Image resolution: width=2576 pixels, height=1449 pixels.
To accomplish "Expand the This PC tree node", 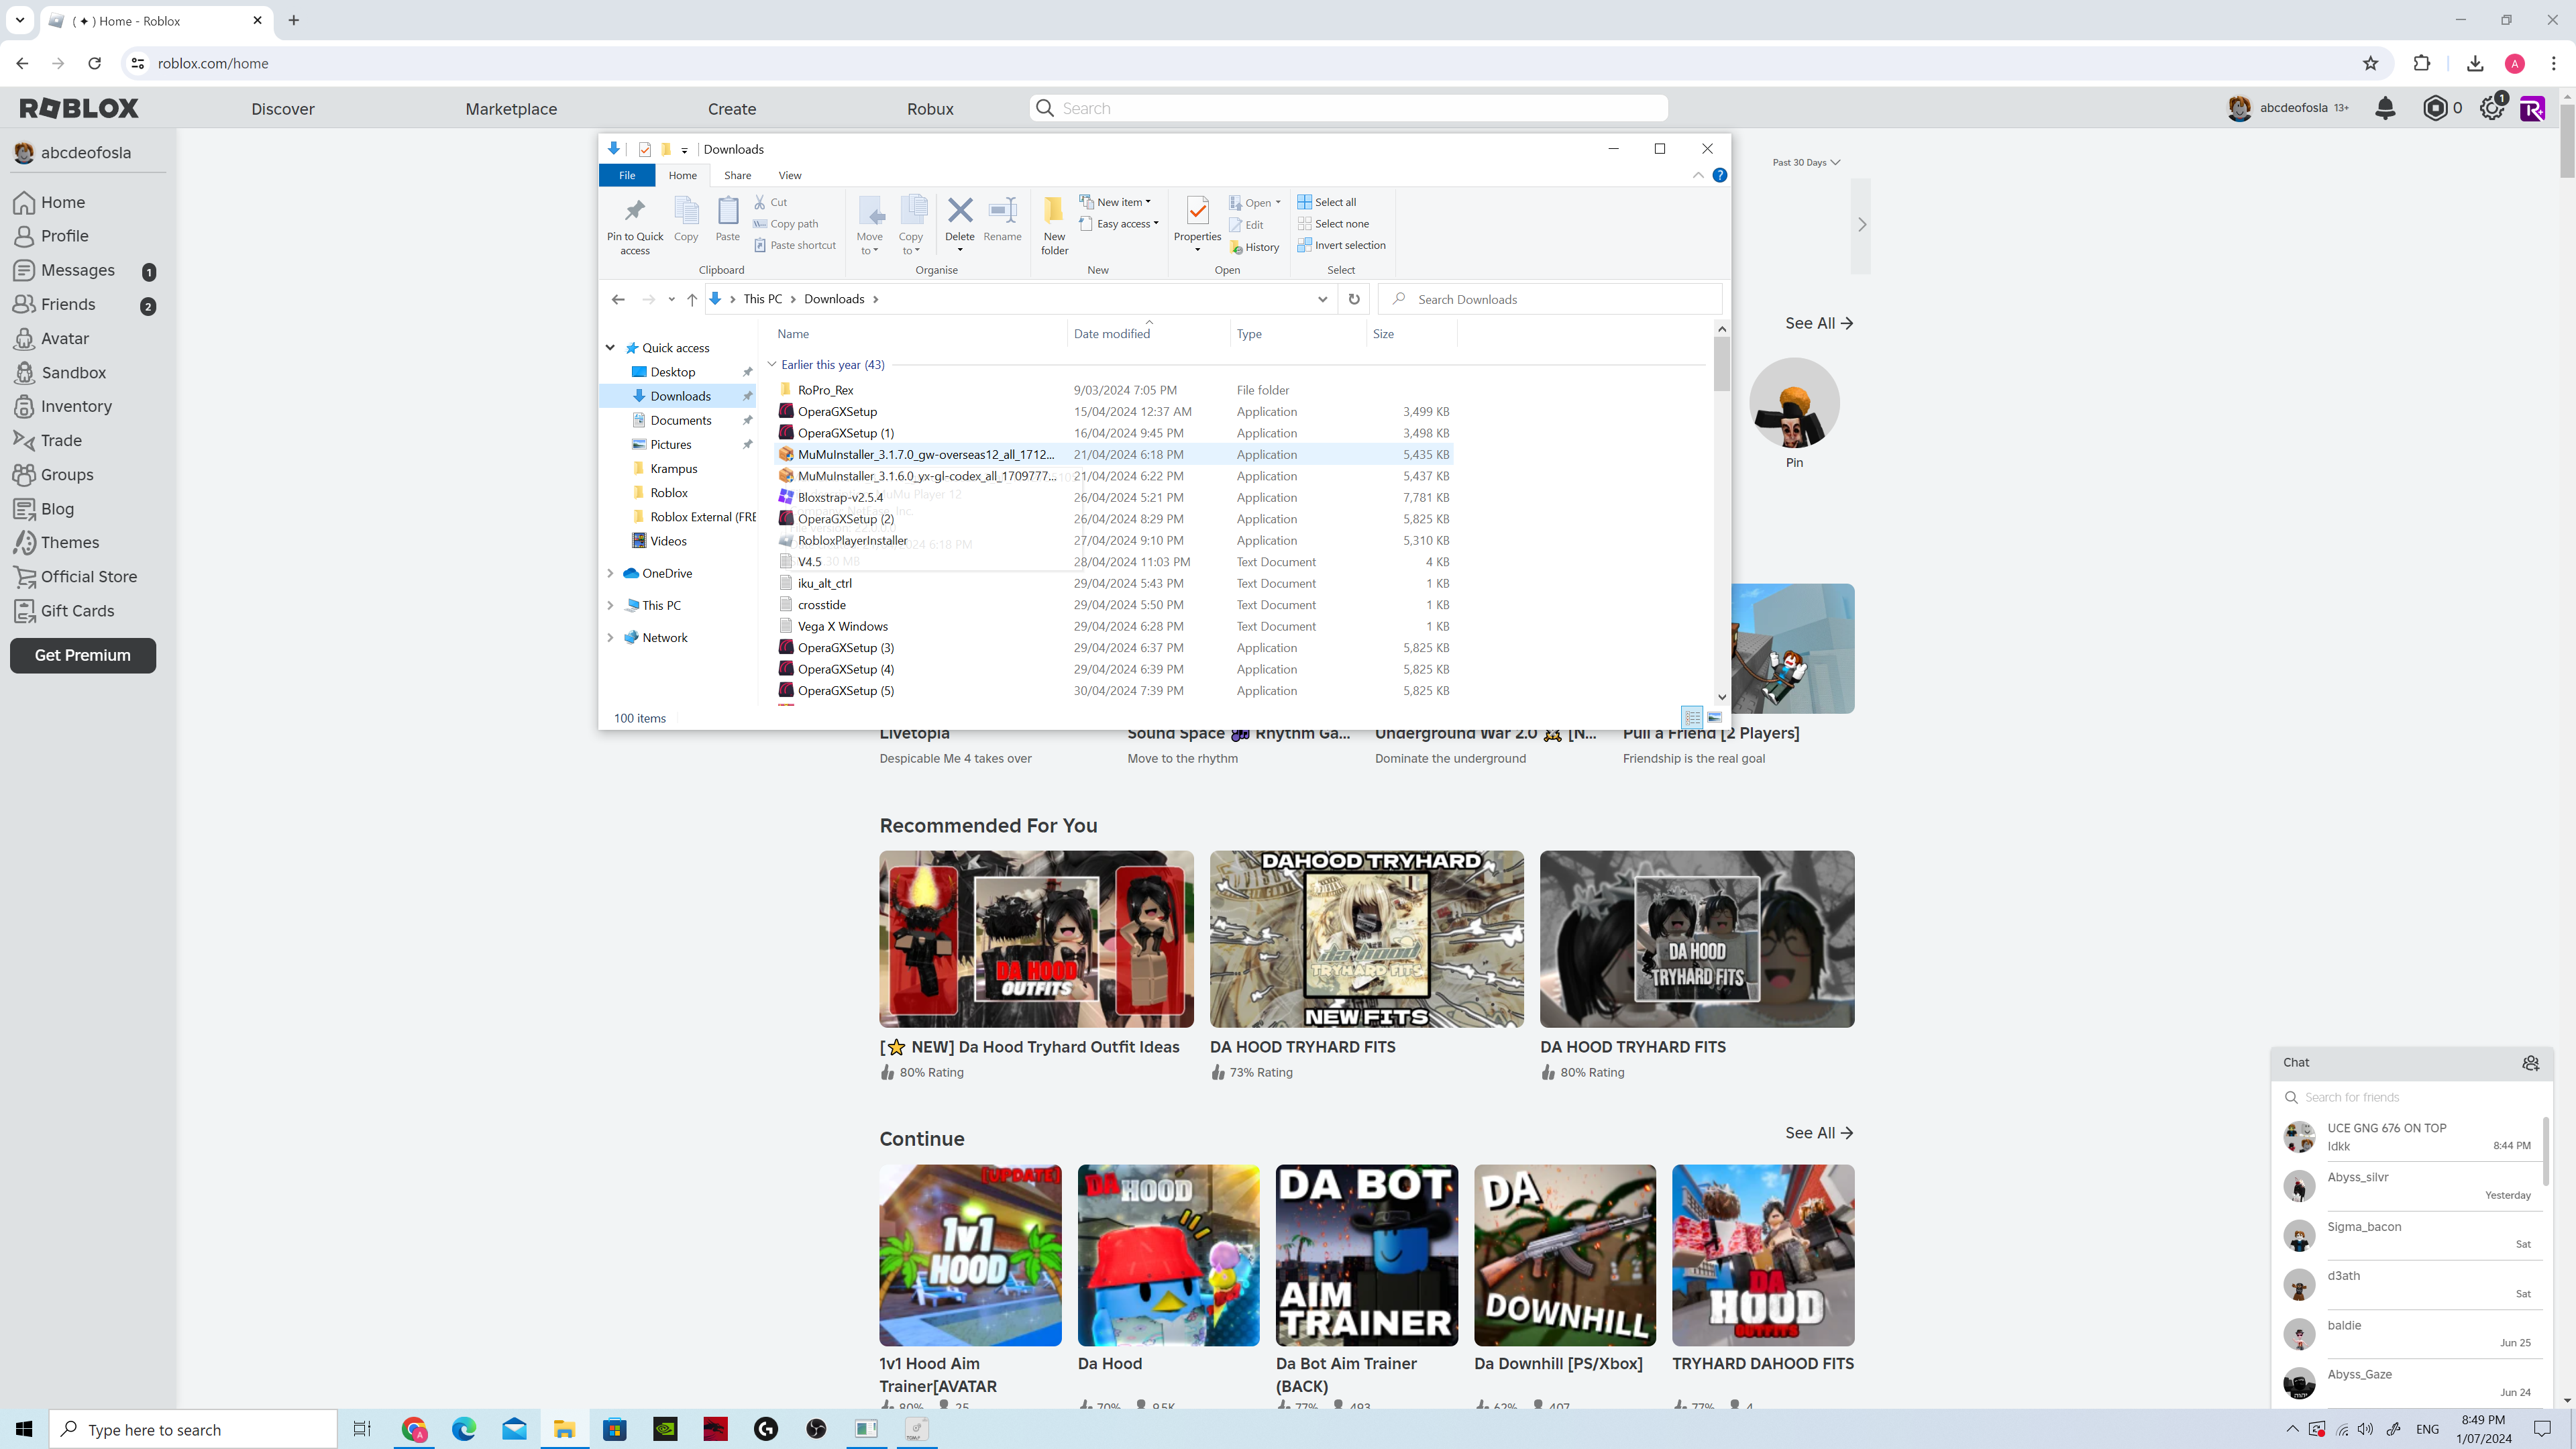I will (x=610, y=605).
